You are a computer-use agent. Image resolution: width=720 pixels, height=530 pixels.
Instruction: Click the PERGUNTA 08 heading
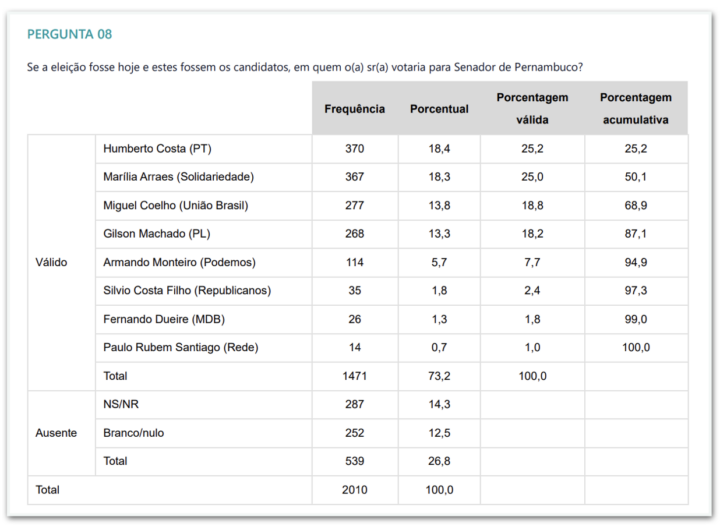click(x=69, y=34)
